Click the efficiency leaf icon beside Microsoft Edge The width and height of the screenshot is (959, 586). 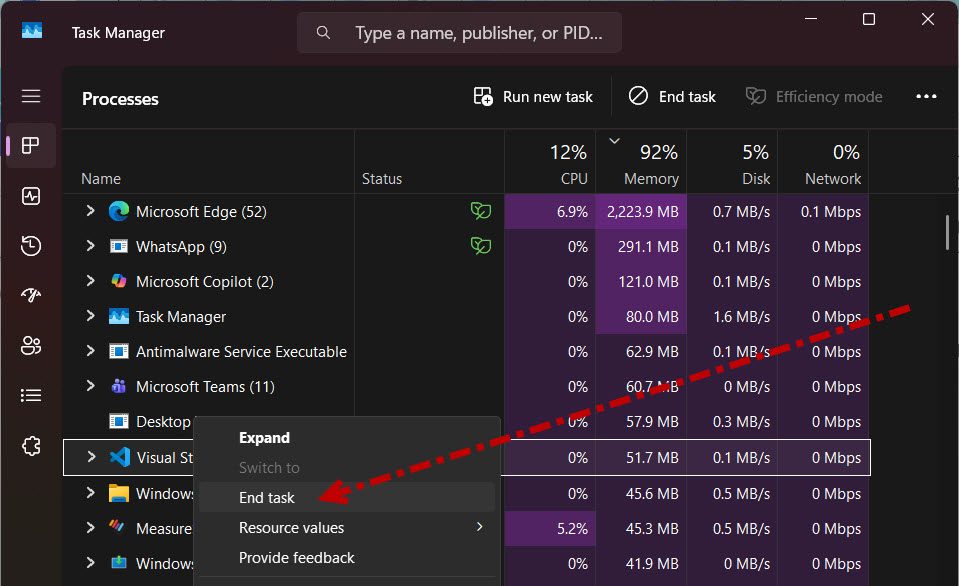pos(481,211)
